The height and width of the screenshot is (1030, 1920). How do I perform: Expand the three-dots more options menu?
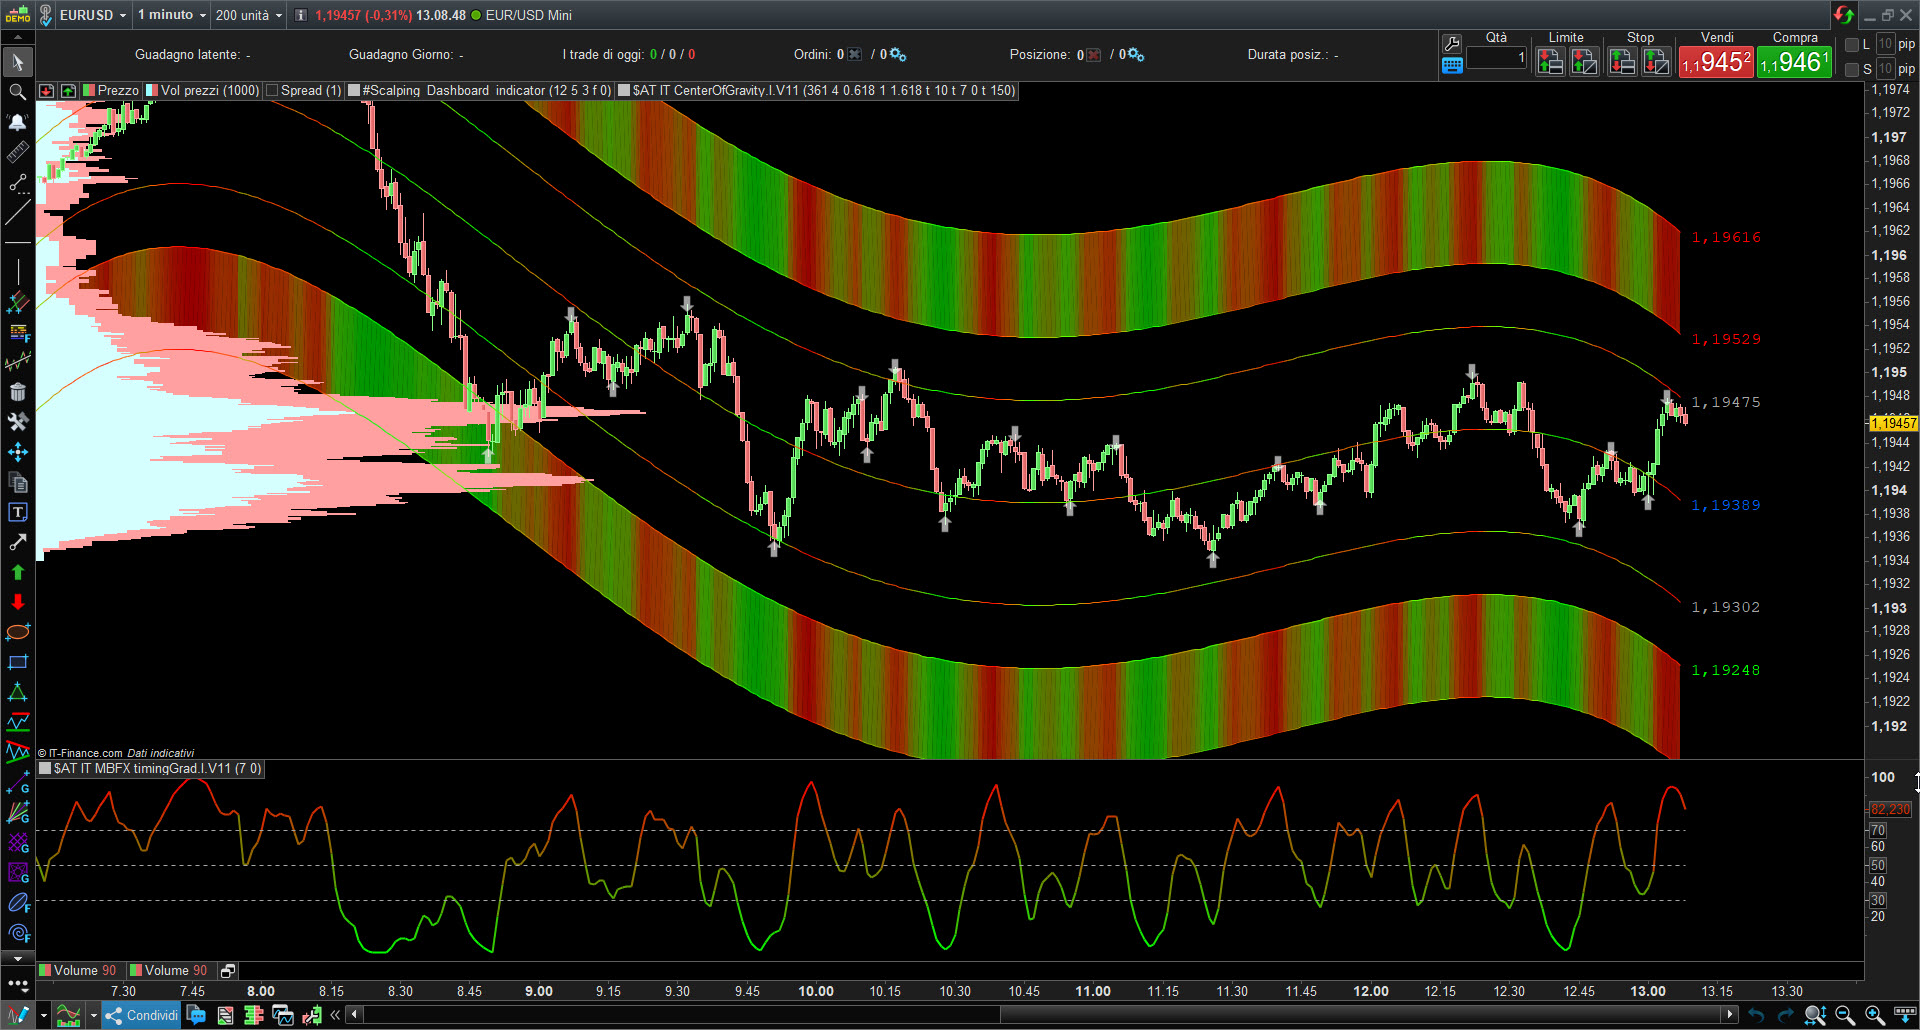pyautogui.click(x=17, y=984)
